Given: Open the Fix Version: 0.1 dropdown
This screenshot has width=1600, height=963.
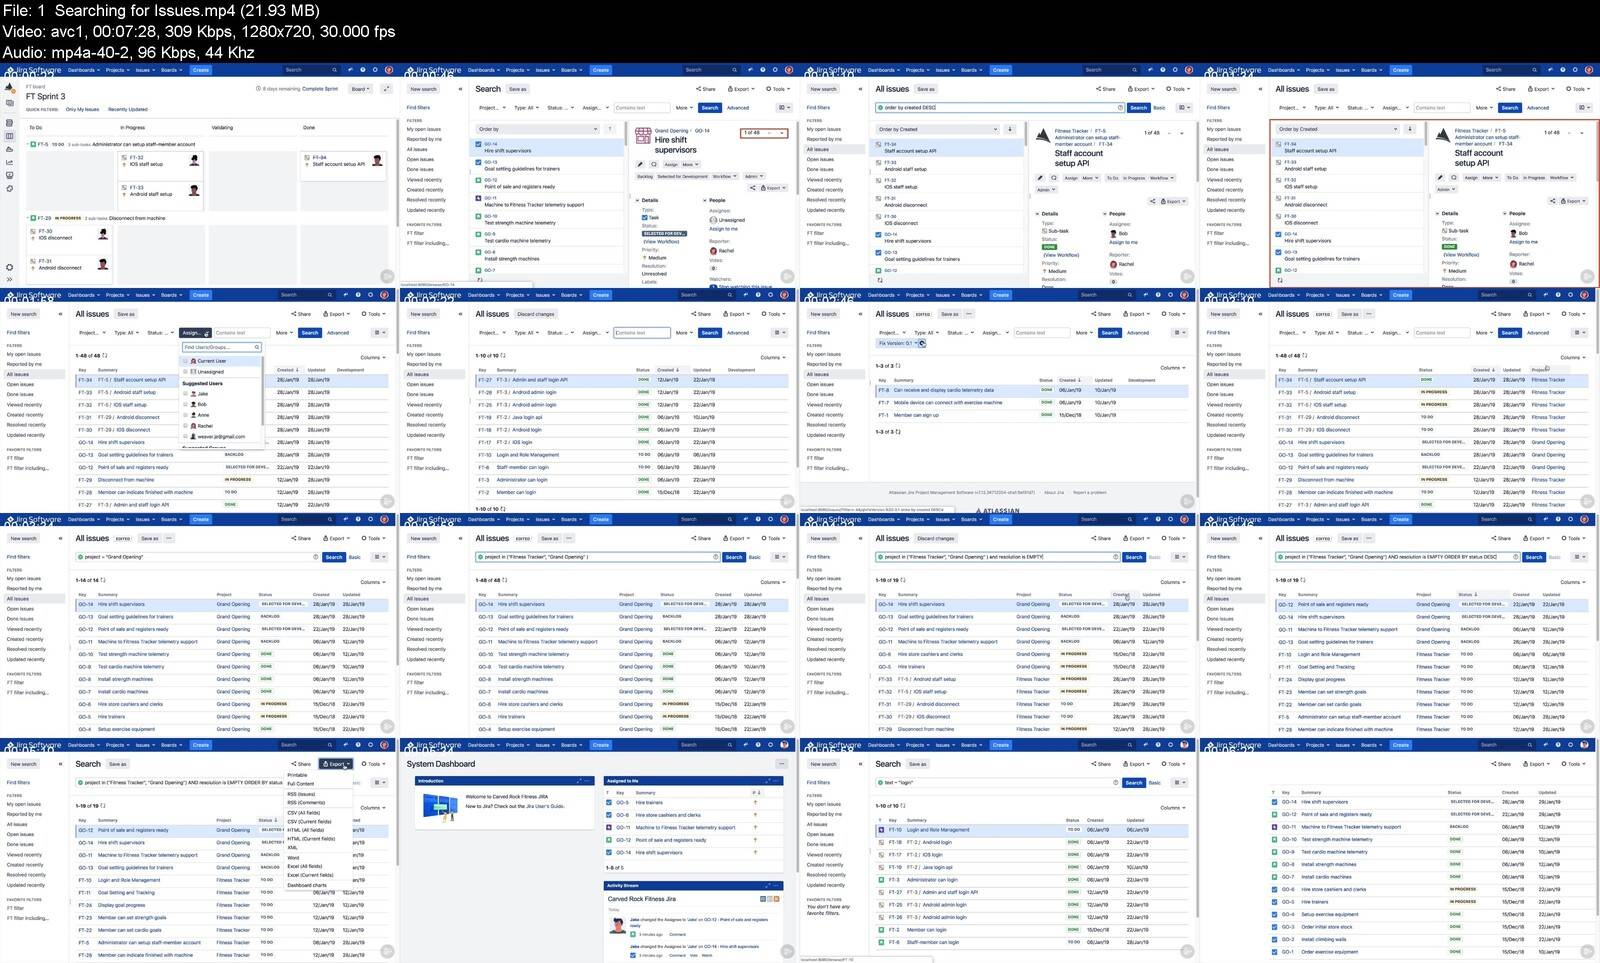Looking at the screenshot, I should click(x=895, y=343).
